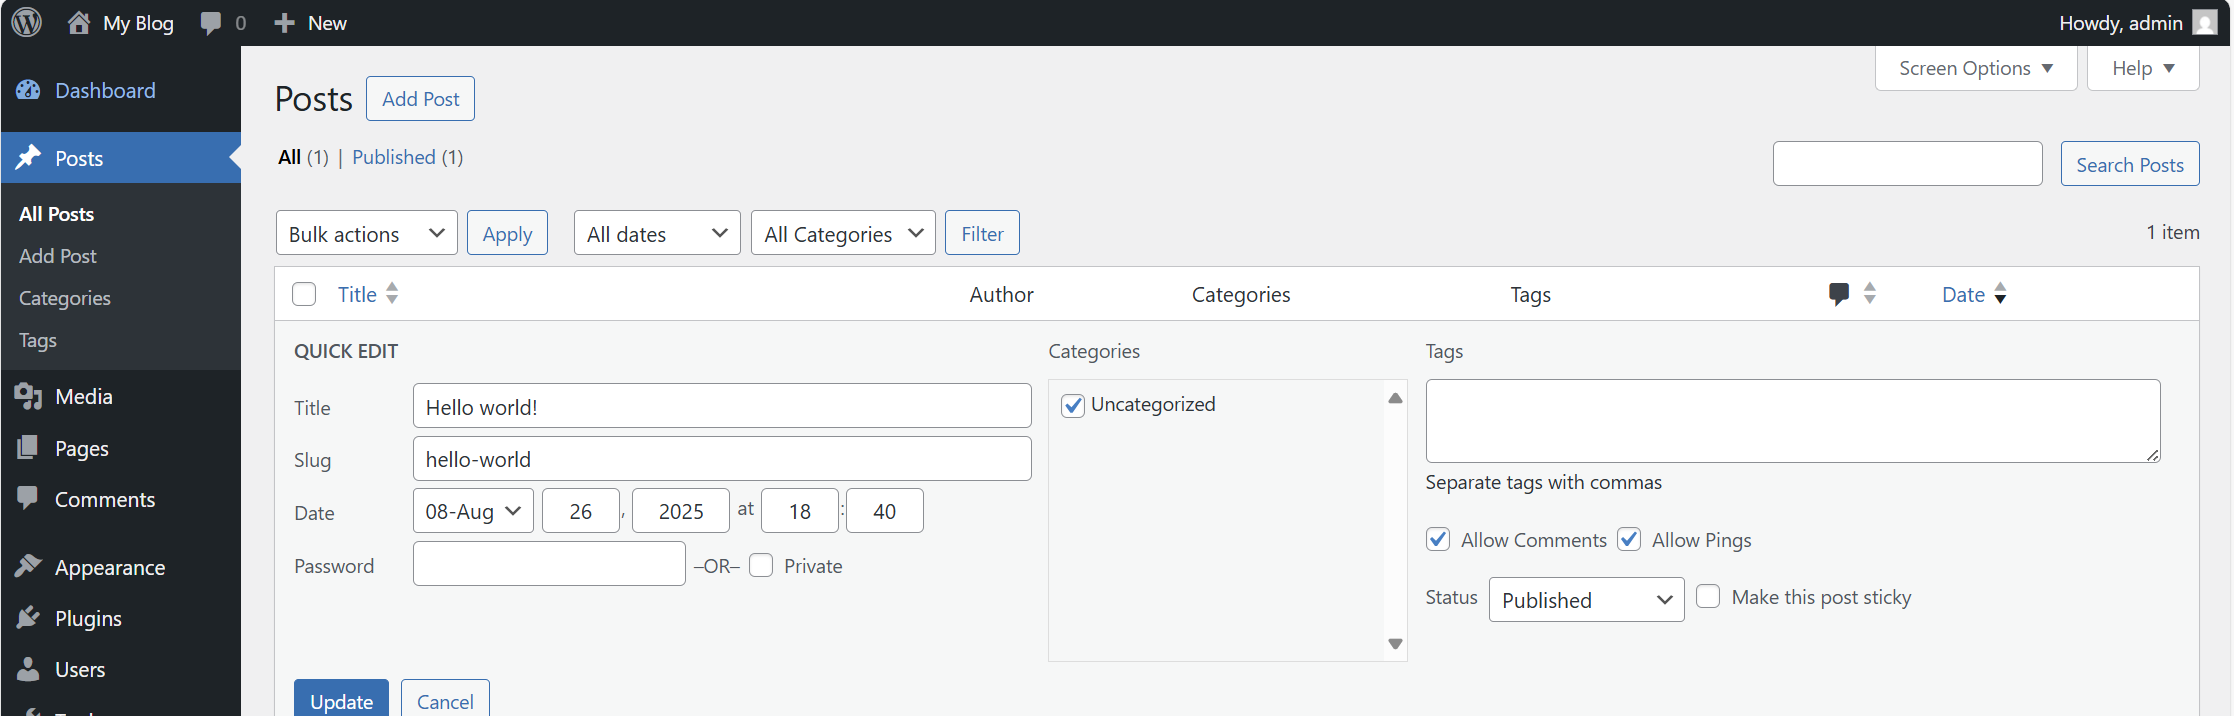Open the Media library icon
2234x716 pixels.
point(28,397)
